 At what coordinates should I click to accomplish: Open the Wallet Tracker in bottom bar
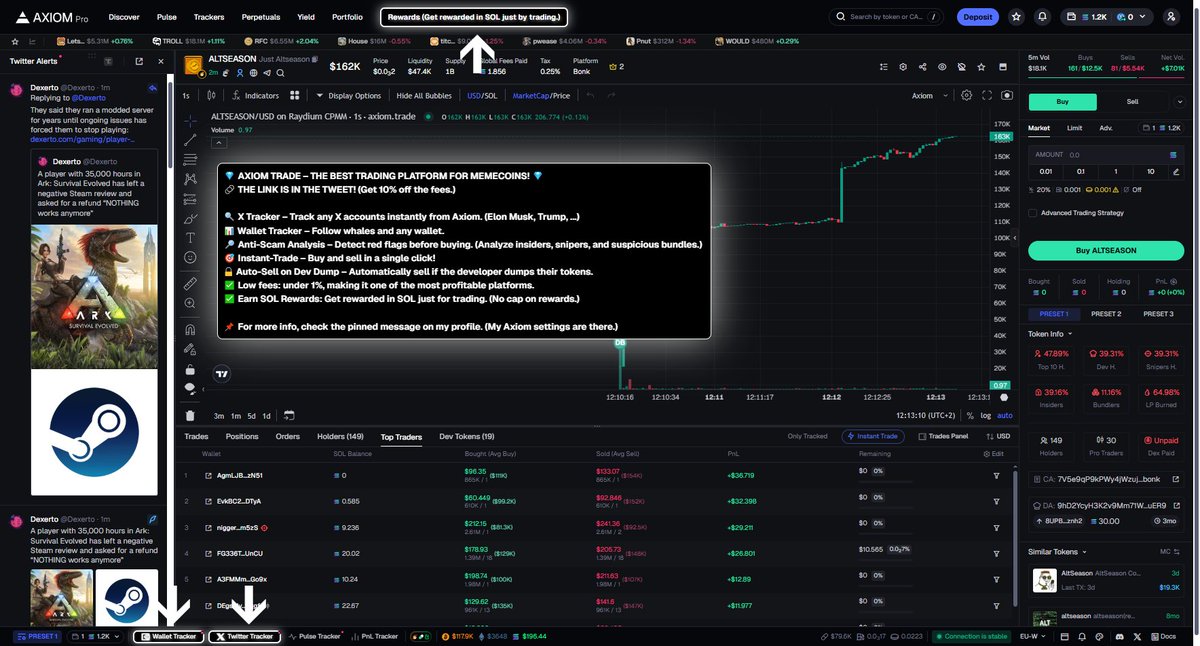click(168, 636)
